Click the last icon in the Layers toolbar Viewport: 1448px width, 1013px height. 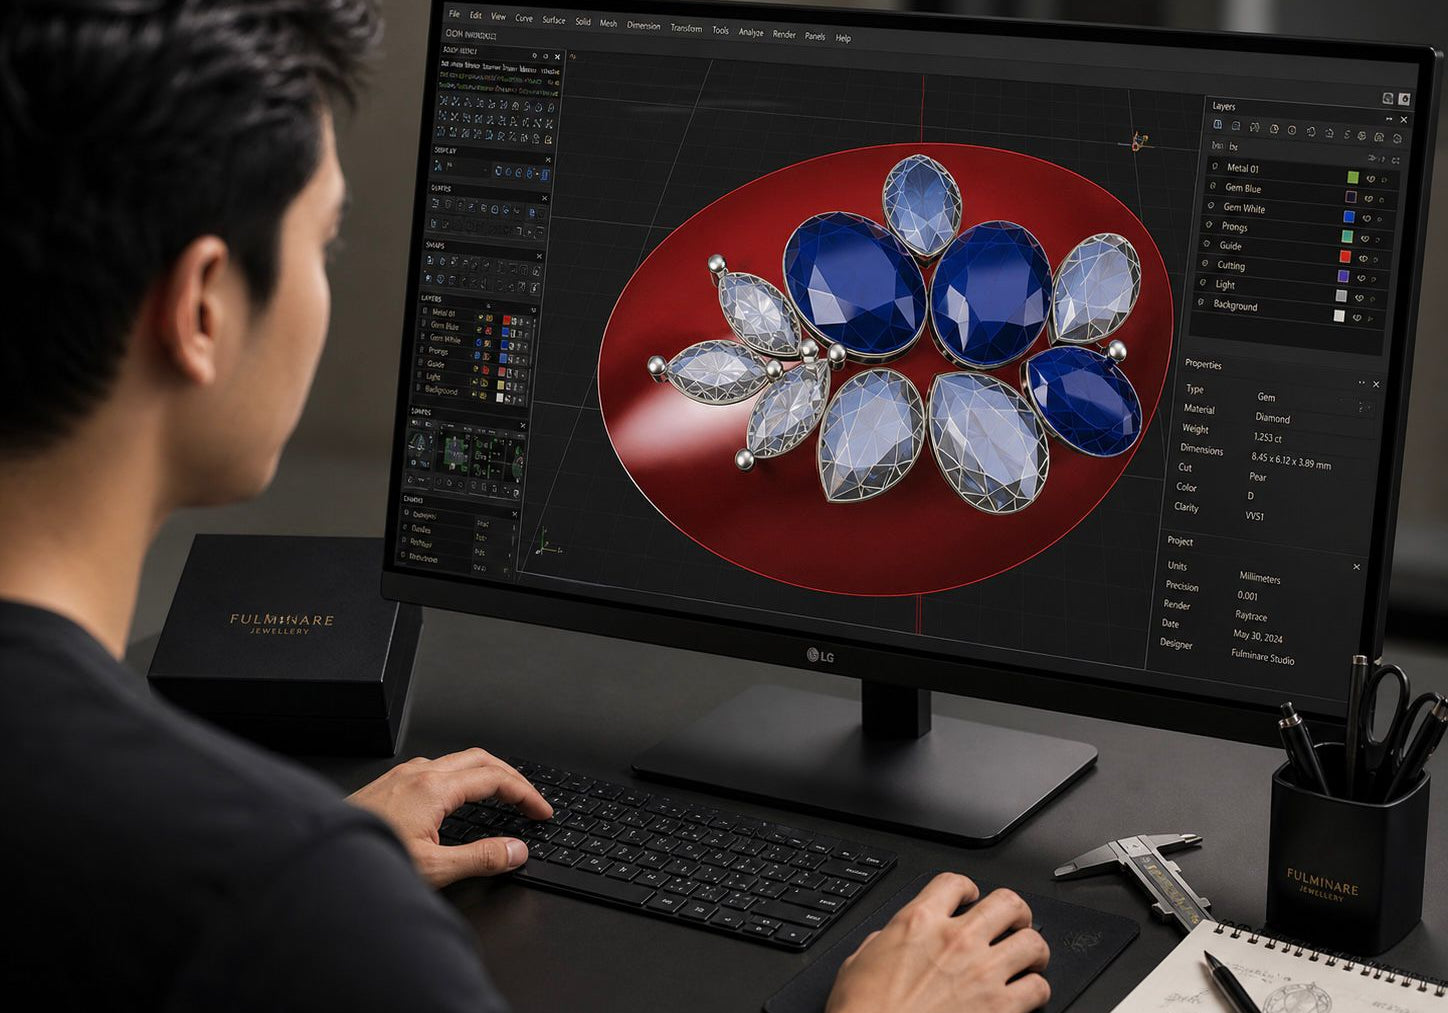1396,138
